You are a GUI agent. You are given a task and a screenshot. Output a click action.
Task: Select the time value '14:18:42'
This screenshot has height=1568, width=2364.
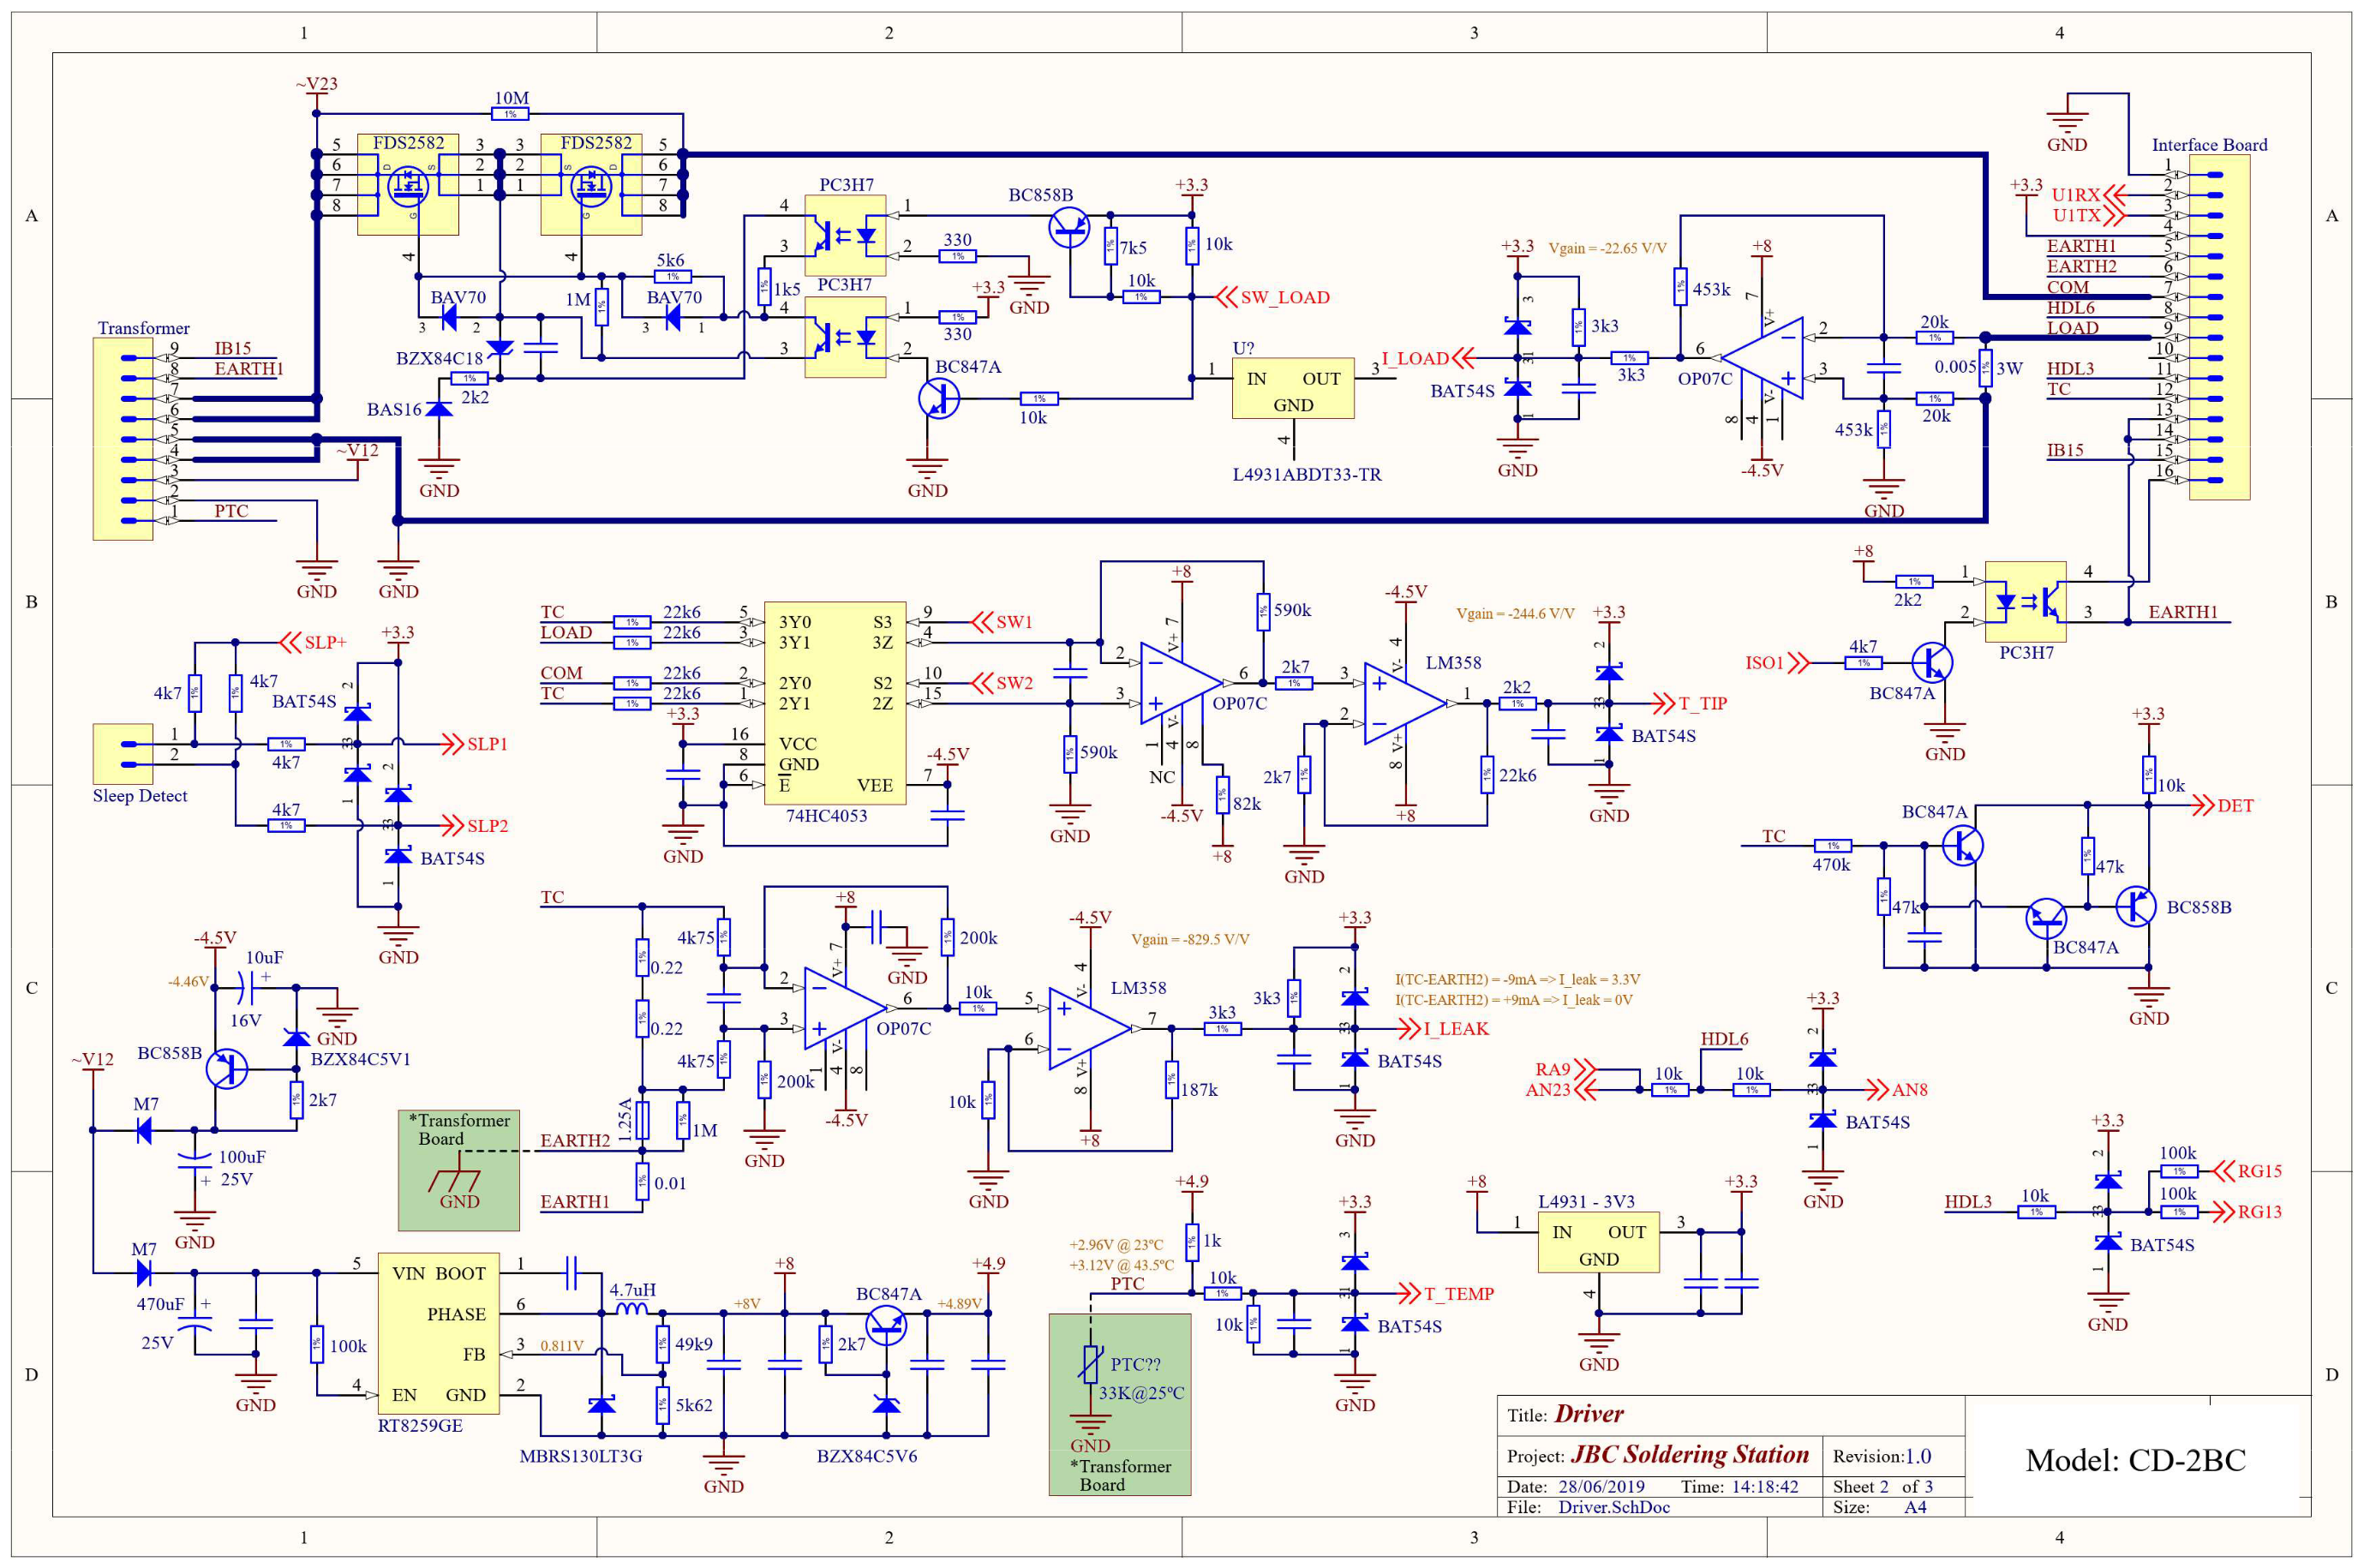pos(1764,1487)
